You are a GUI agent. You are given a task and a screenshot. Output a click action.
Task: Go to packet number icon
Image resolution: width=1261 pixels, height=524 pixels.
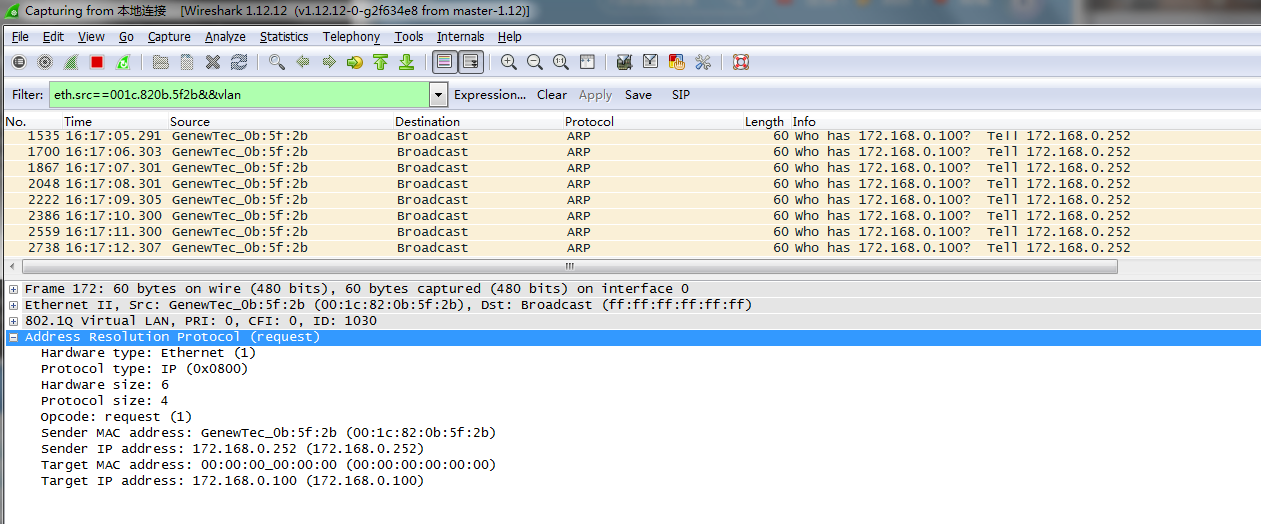pyautogui.click(x=355, y=62)
